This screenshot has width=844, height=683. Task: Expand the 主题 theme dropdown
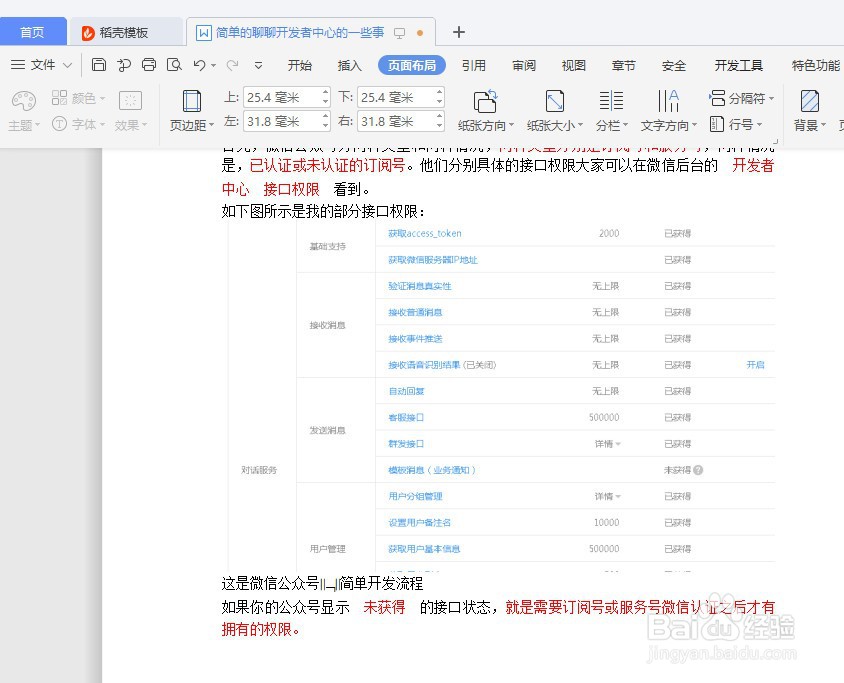(x=22, y=124)
